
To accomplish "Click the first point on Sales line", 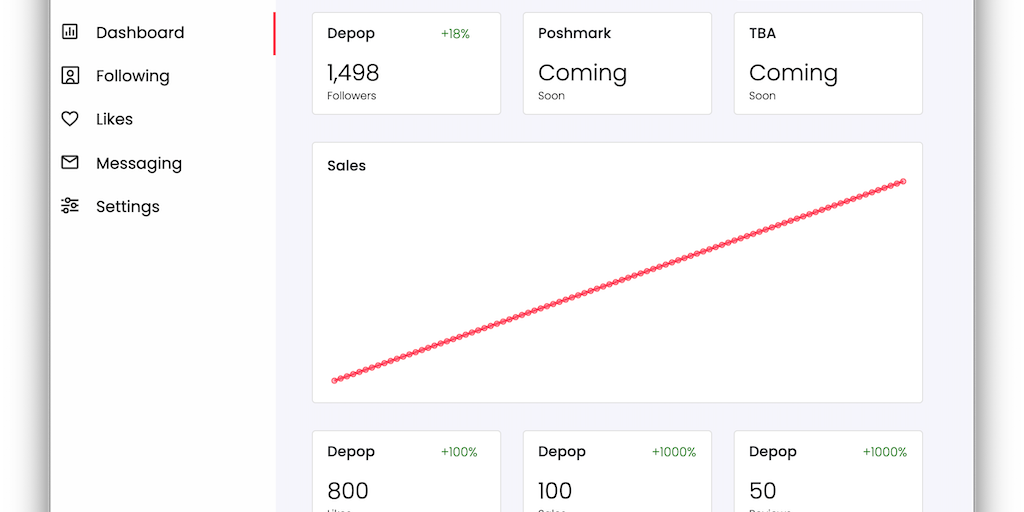I will point(334,380).
